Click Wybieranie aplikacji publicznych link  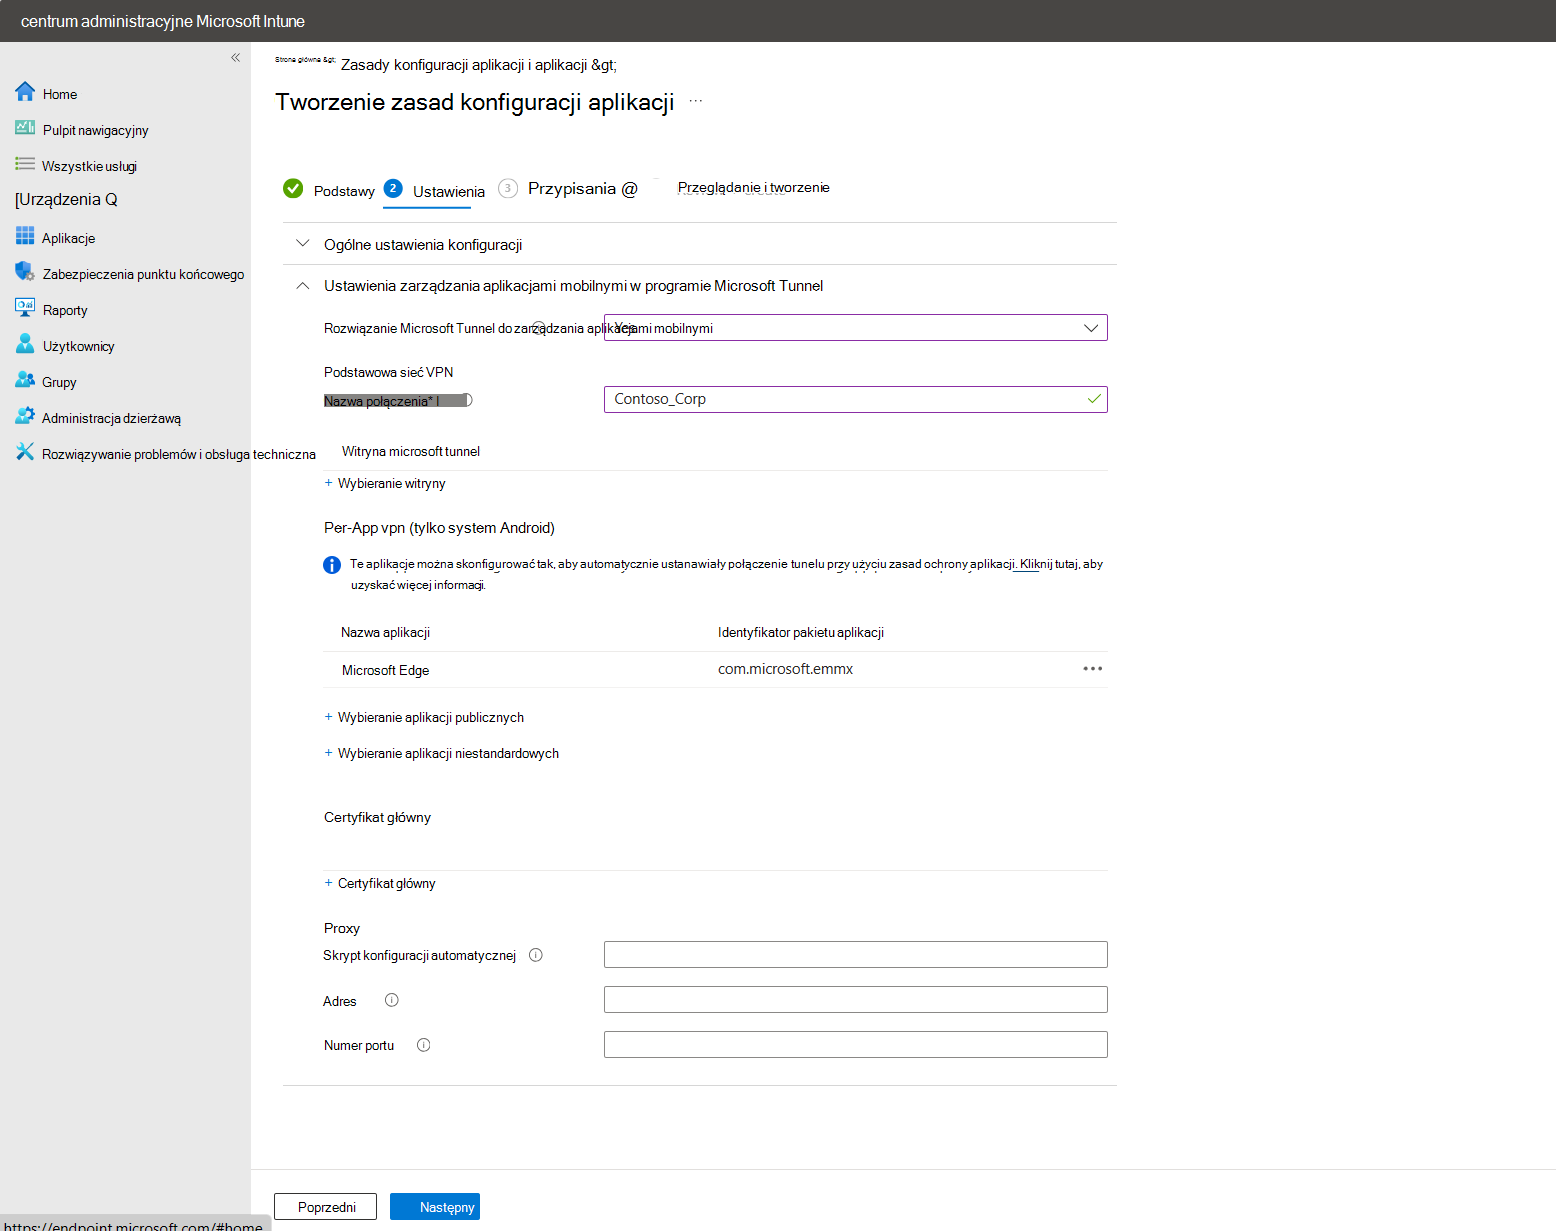(431, 717)
